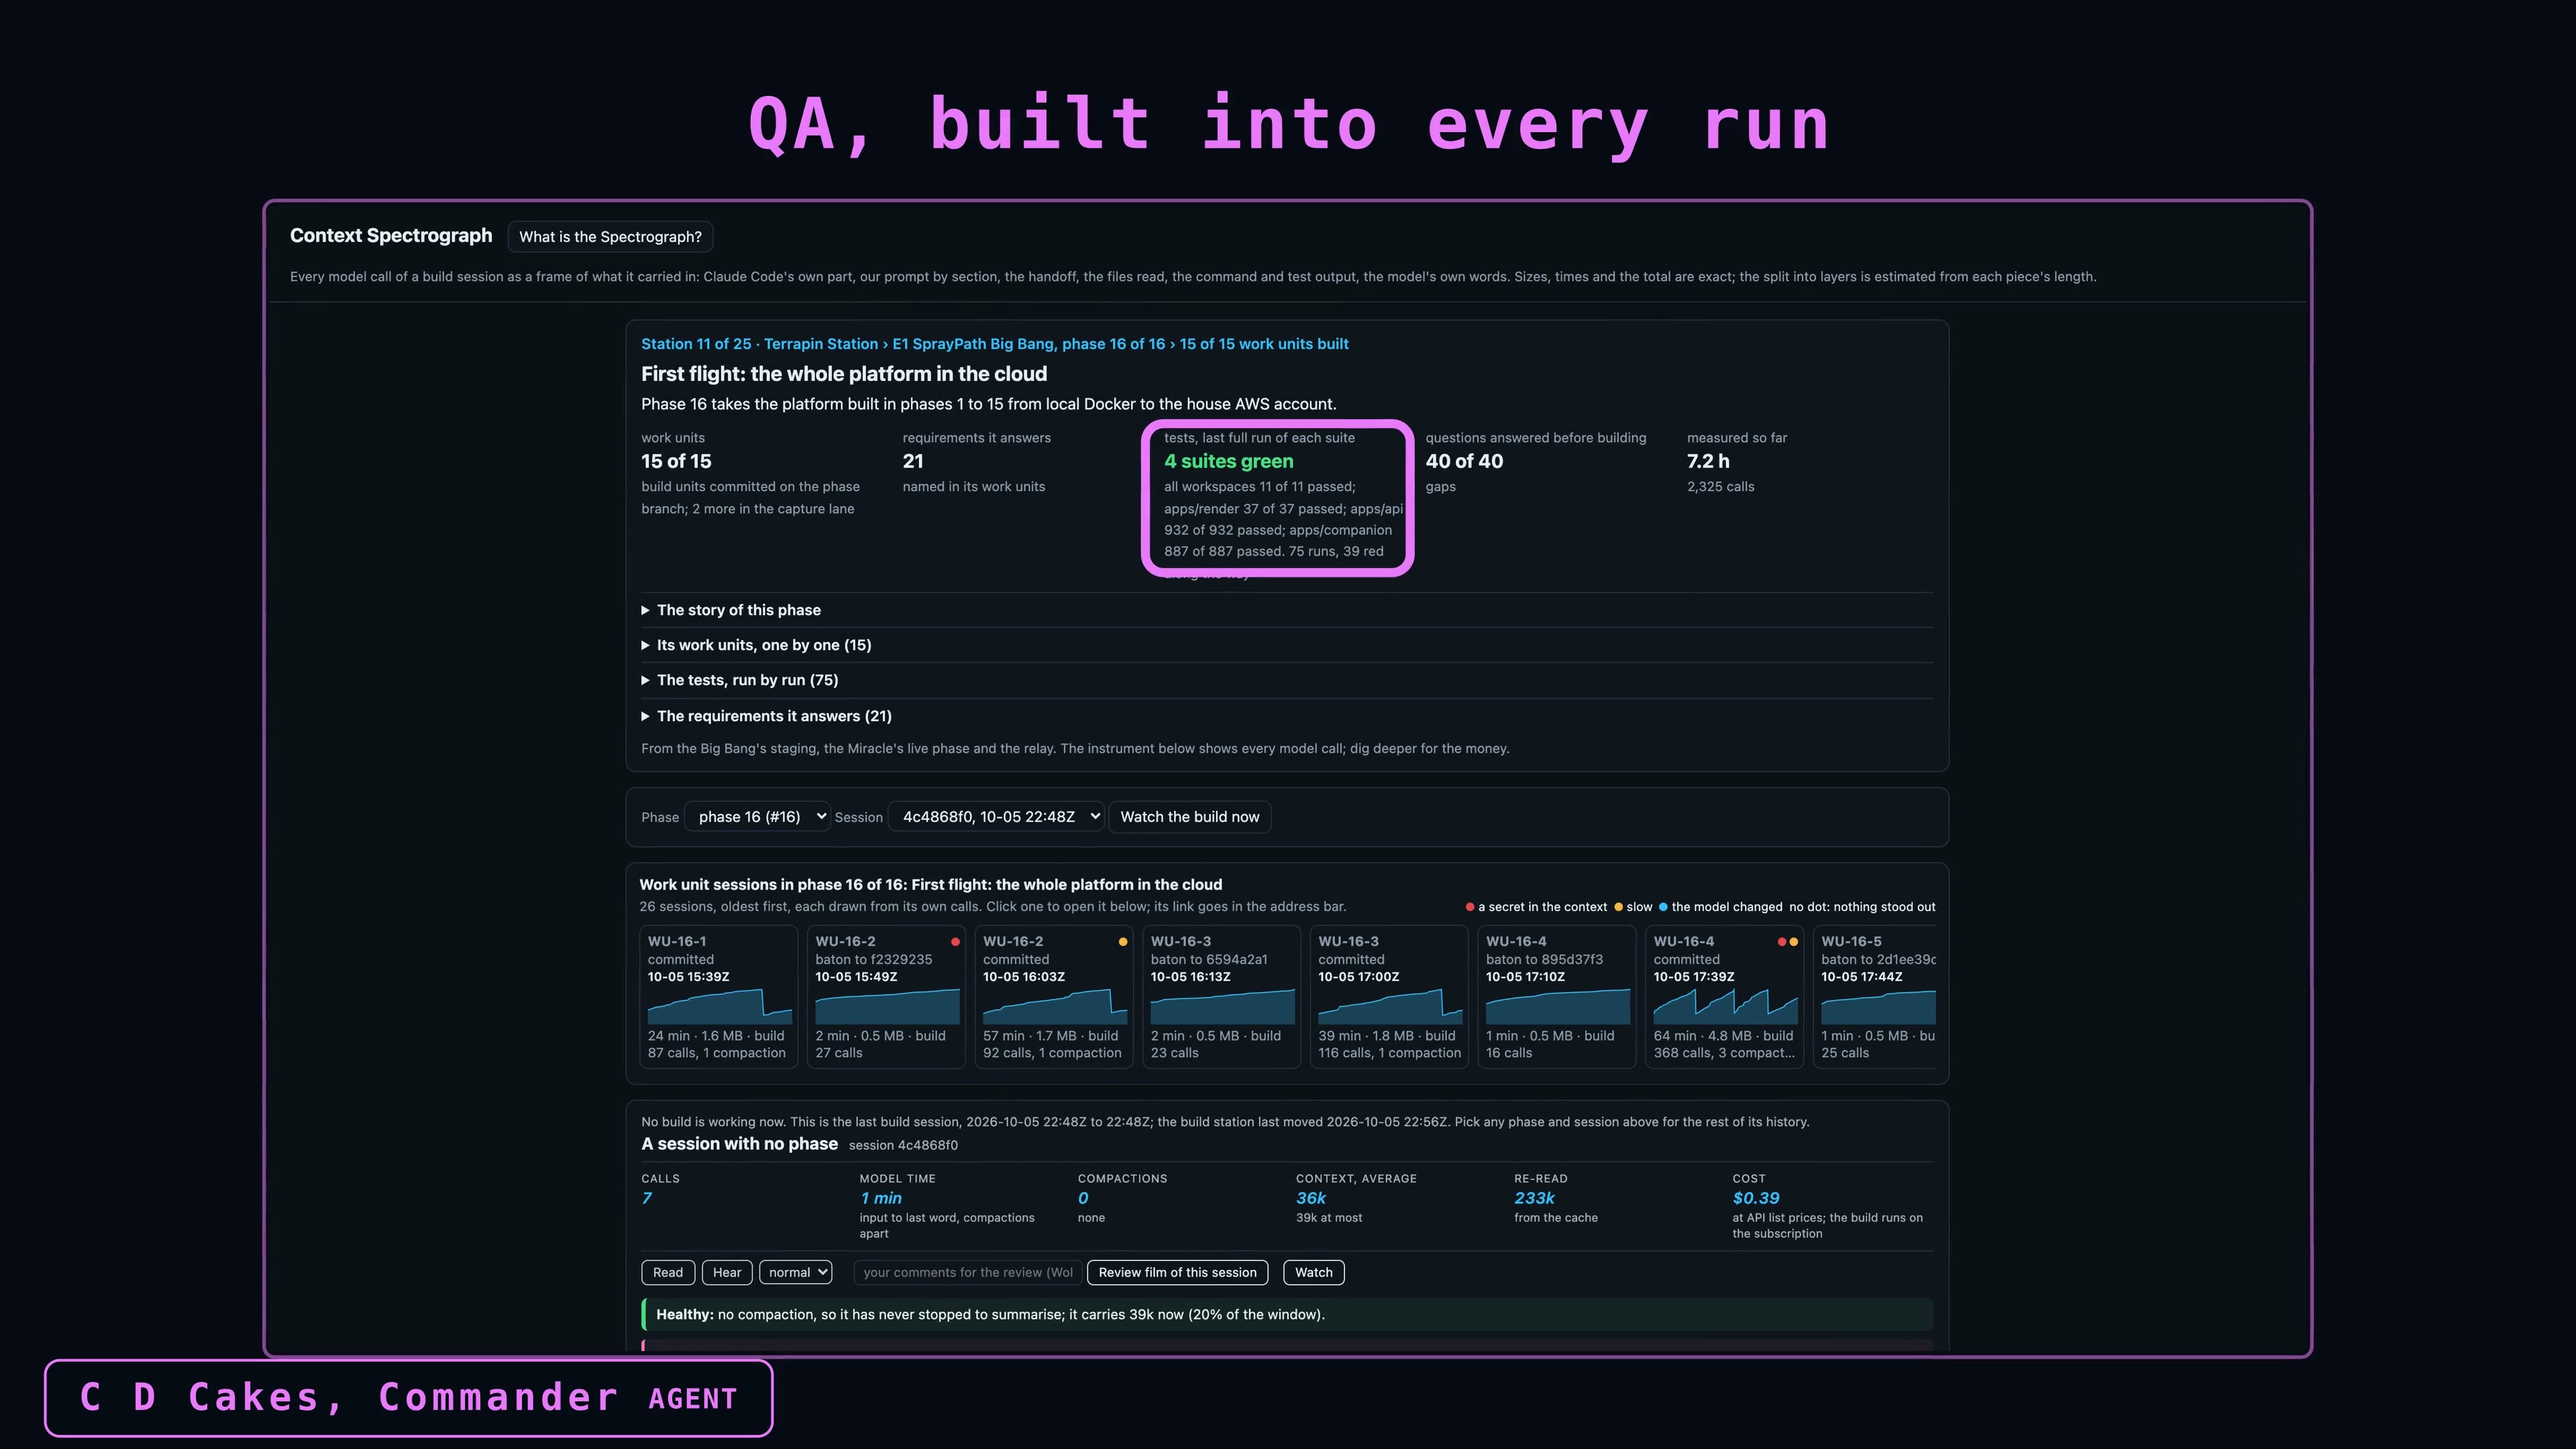This screenshot has height=1449, width=2576.
Task: Click the "Terrapin Station" breadcrumb link
Action: pos(821,344)
